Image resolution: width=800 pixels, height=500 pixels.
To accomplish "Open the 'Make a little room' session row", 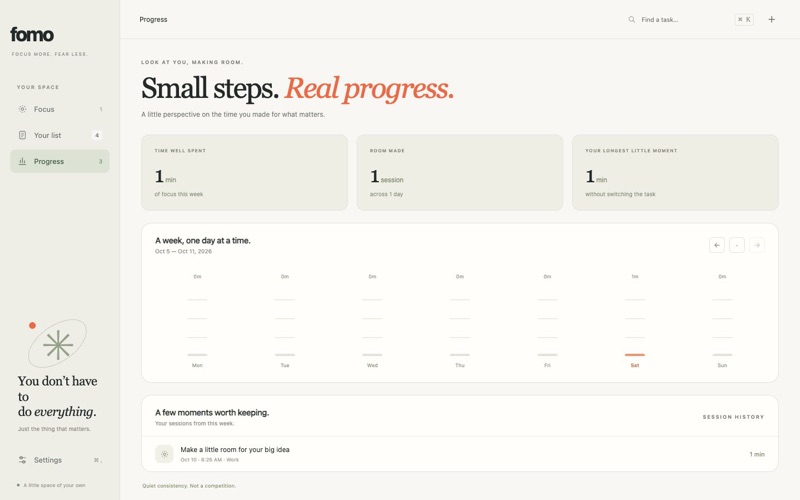I will [460, 454].
